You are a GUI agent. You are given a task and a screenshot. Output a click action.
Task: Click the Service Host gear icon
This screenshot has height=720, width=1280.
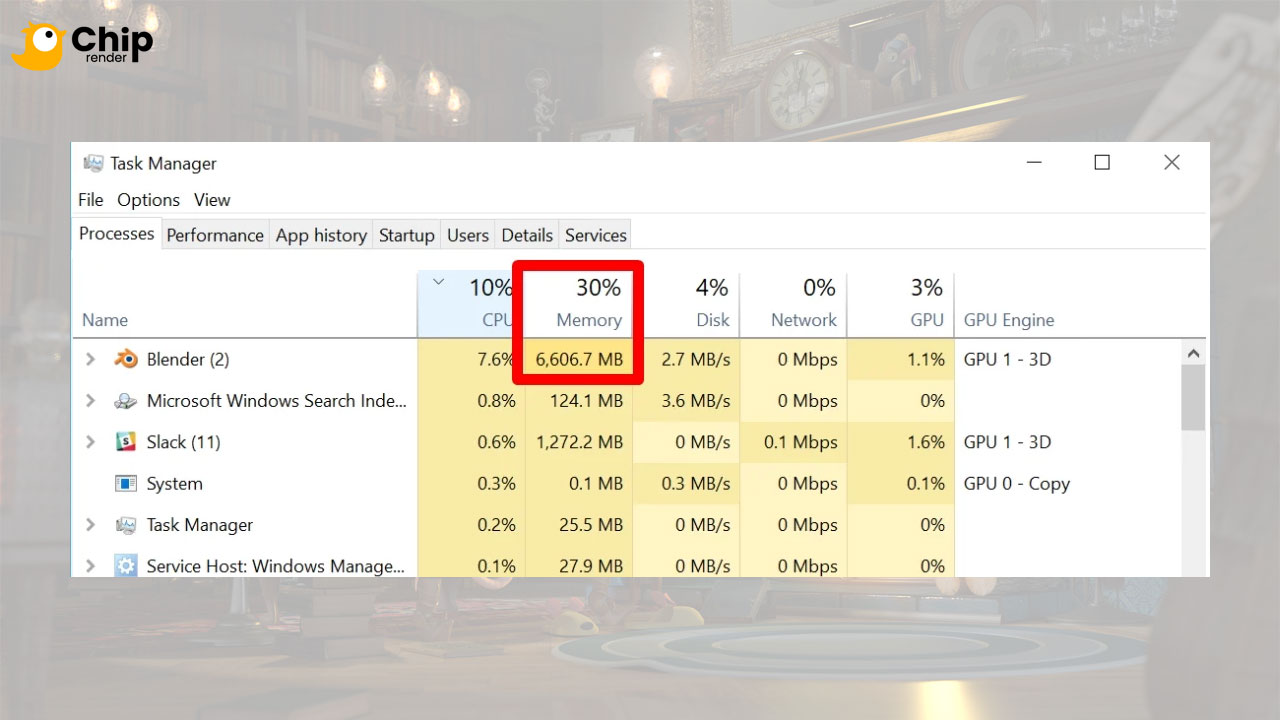pos(126,566)
